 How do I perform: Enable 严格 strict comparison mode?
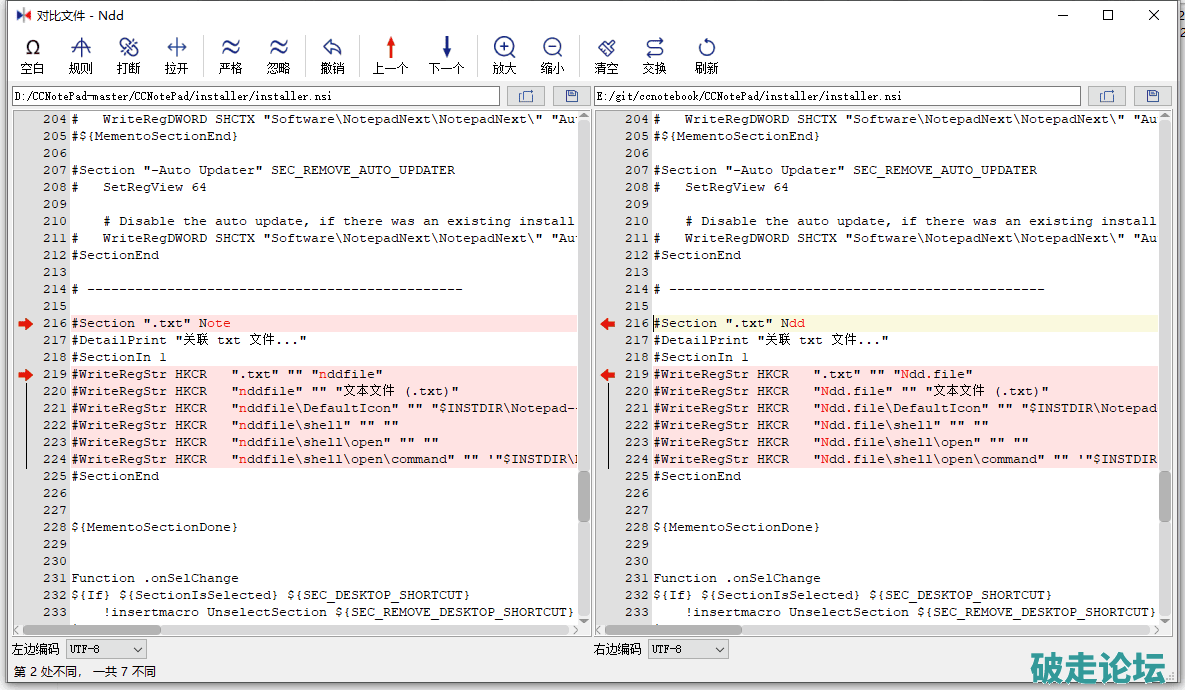[231, 56]
